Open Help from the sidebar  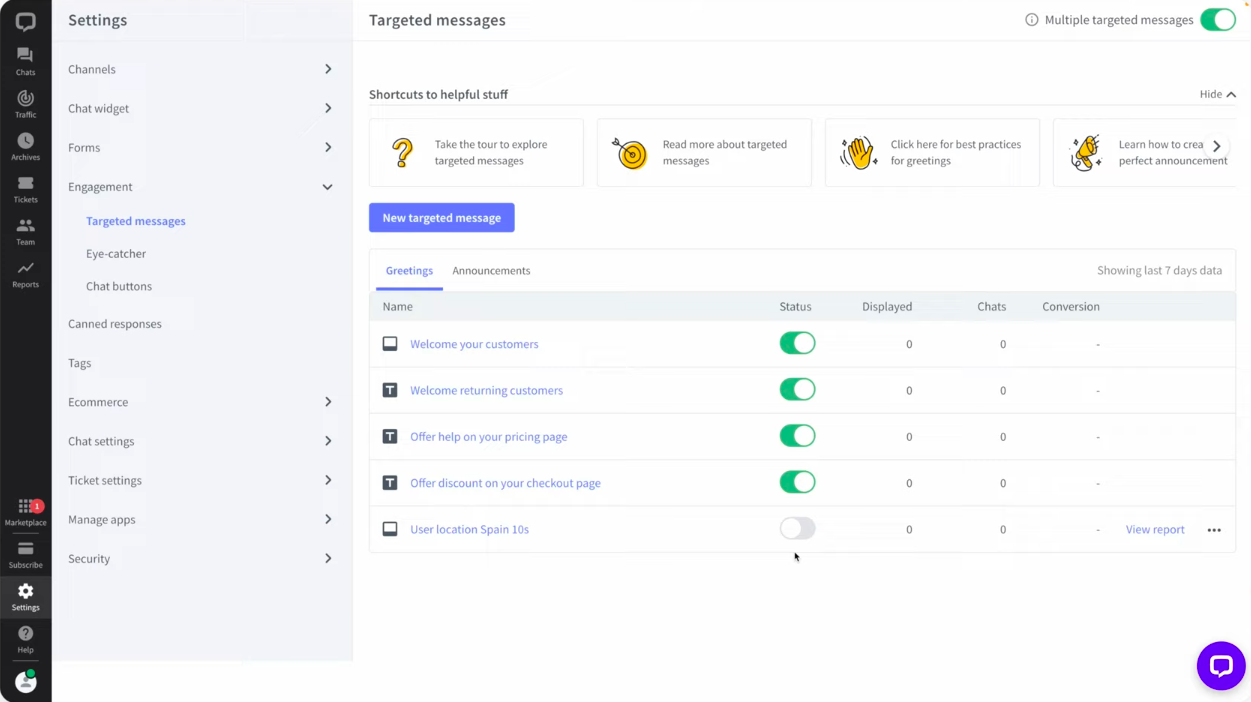[x=25, y=638]
